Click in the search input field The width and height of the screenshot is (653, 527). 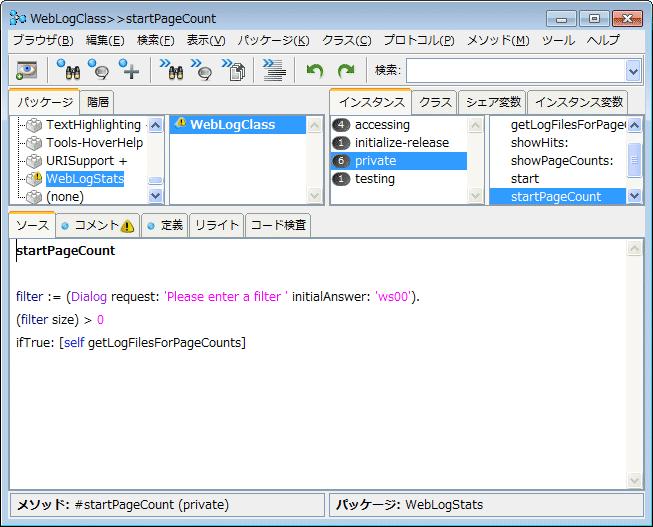point(513,70)
